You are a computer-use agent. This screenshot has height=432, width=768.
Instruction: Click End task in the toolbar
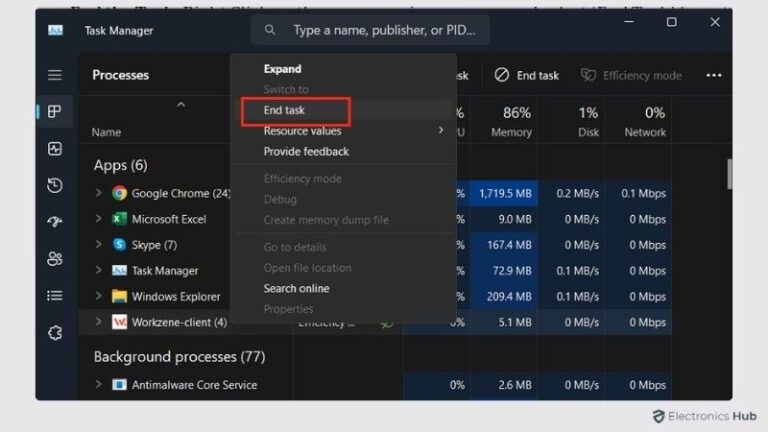527,75
